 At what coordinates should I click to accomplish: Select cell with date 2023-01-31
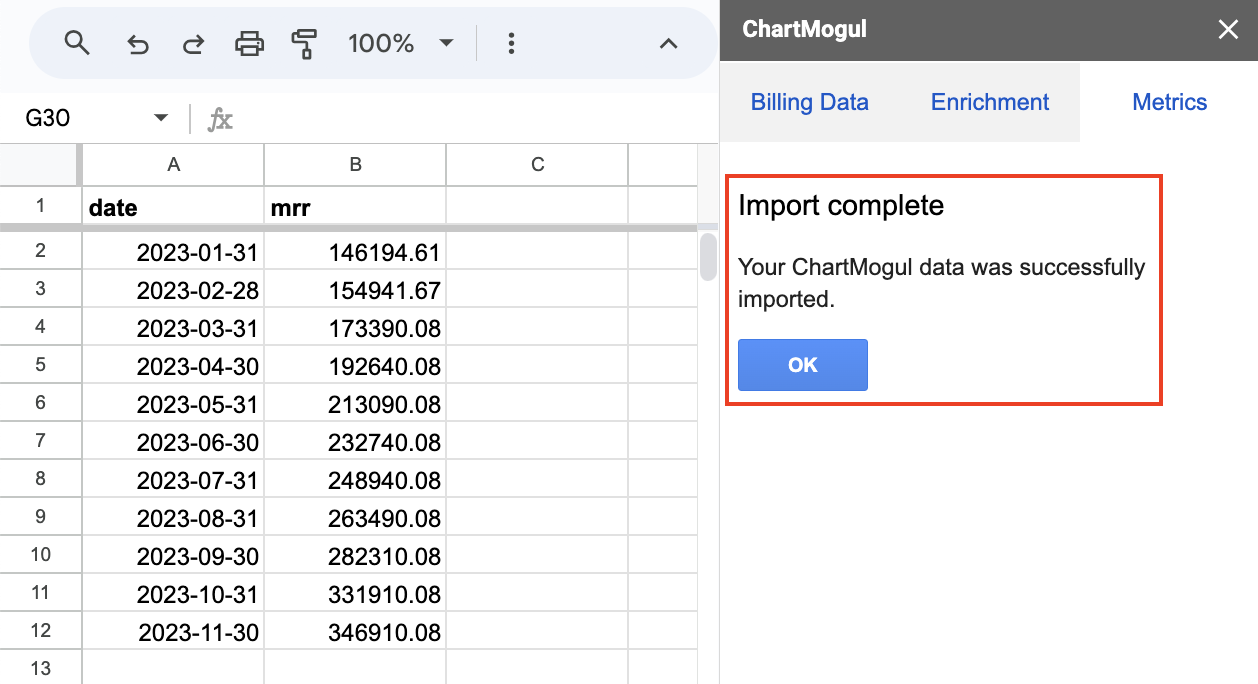173,252
